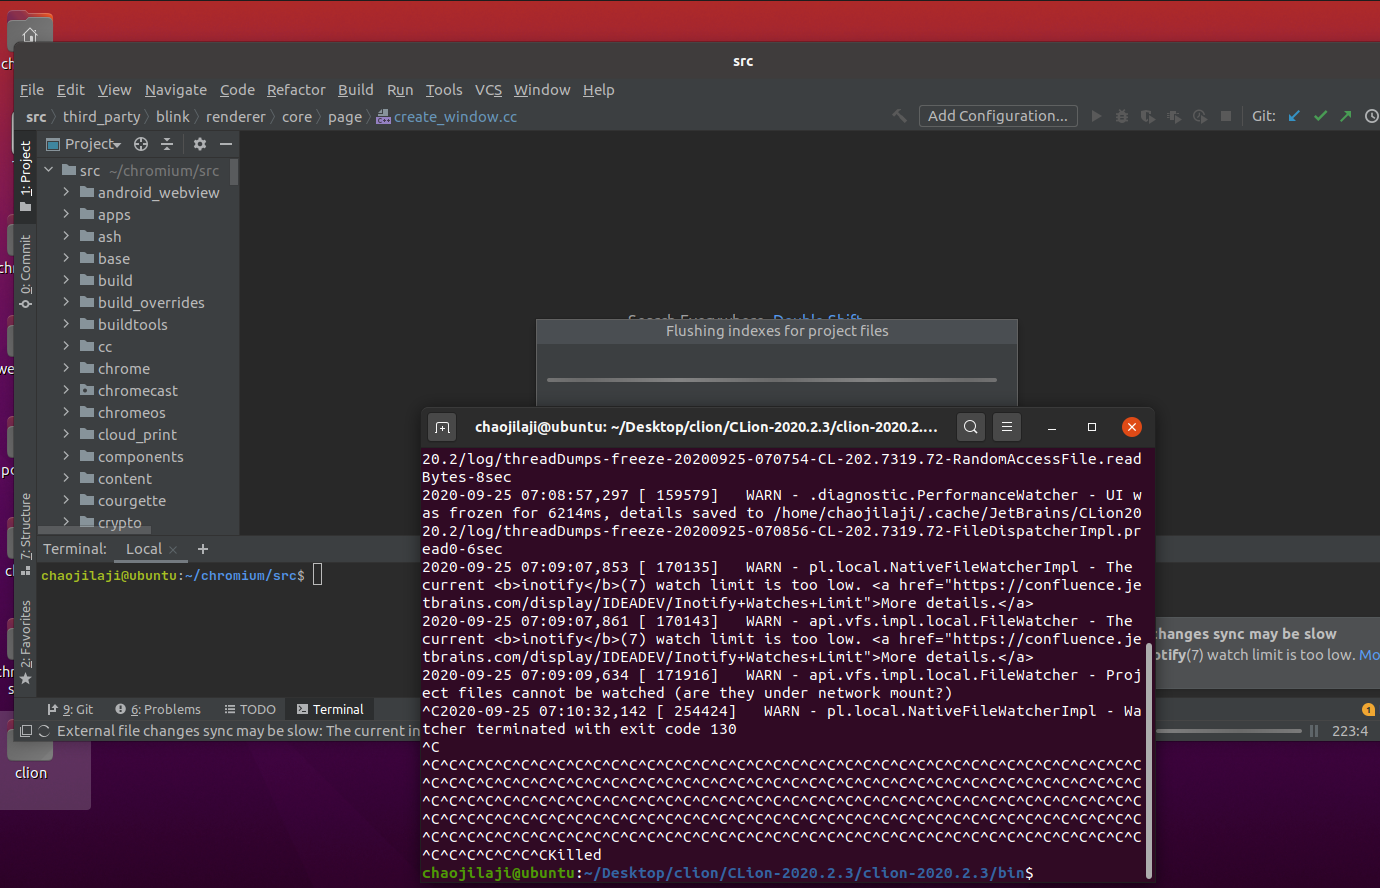1380x888 pixels.
Task: Expand the apps folder
Action: tap(66, 214)
